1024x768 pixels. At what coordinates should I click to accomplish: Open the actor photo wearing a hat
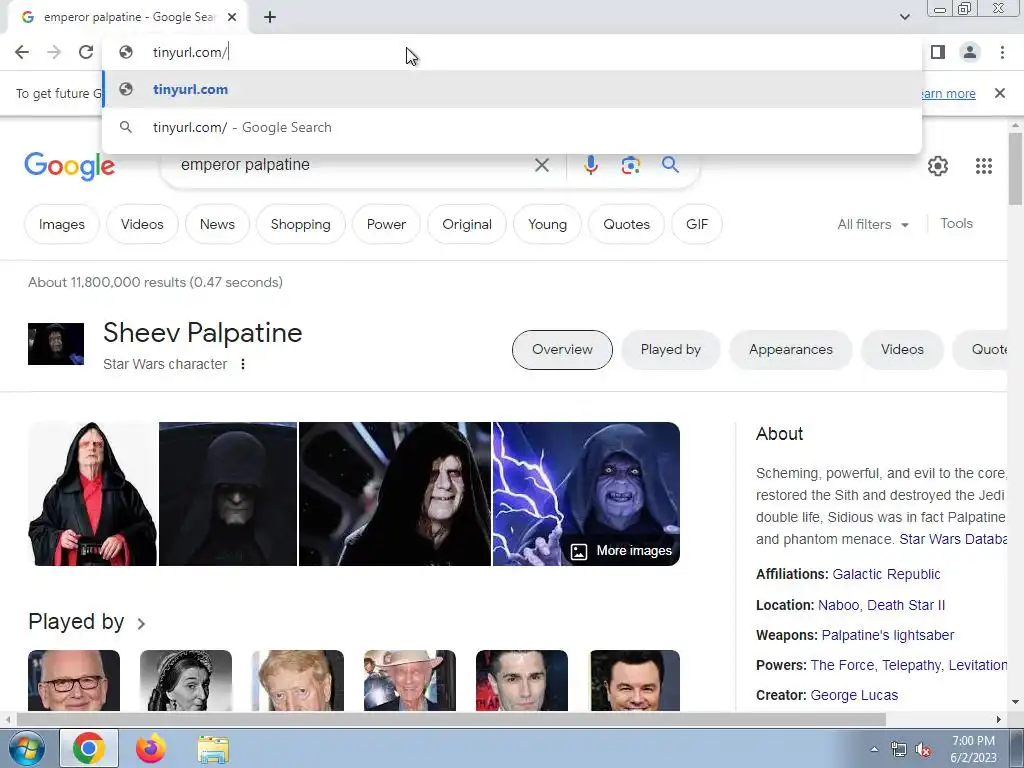[x=409, y=680]
